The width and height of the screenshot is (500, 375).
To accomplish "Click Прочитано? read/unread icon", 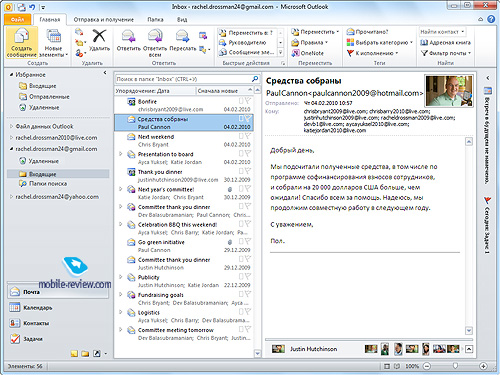I will click(x=350, y=32).
